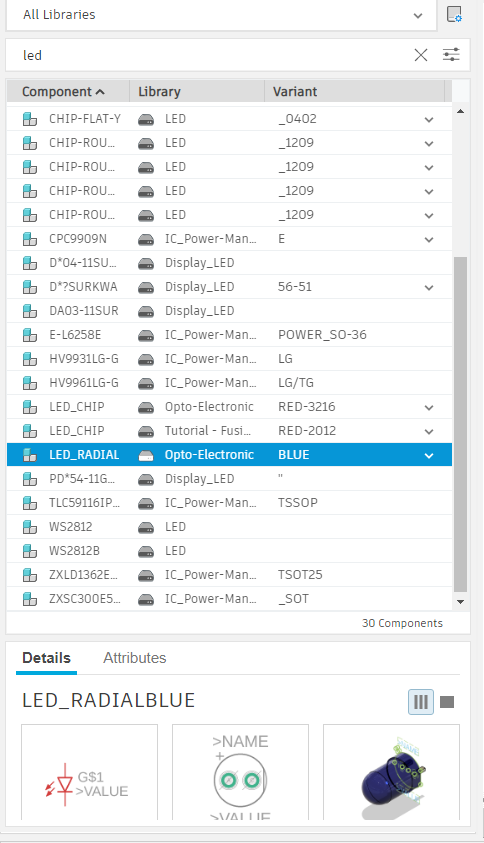484x843 pixels.
Task: Open the library manager icon
Action: point(454,15)
